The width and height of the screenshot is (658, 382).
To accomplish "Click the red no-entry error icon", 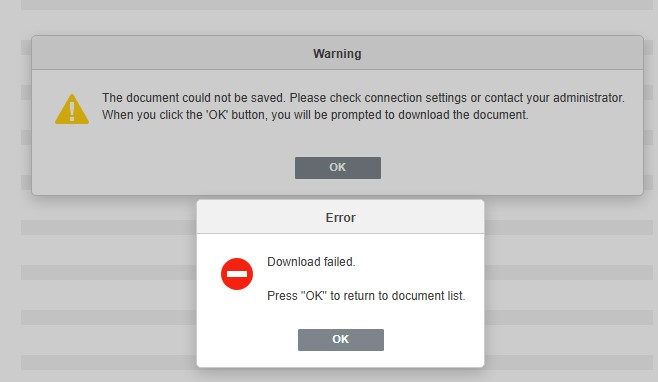I will (x=237, y=274).
